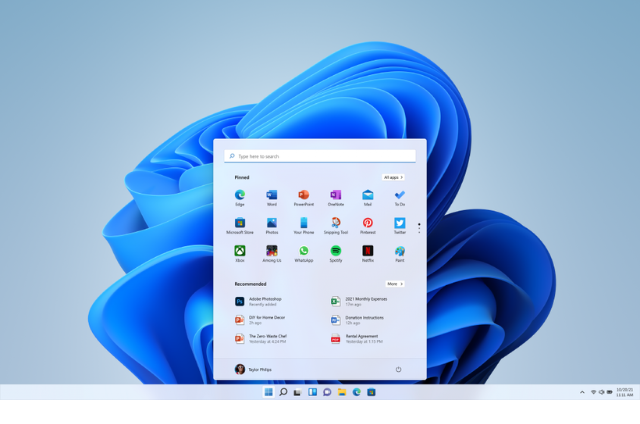
Task: Click All apps button
Action: [x=393, y=177]
